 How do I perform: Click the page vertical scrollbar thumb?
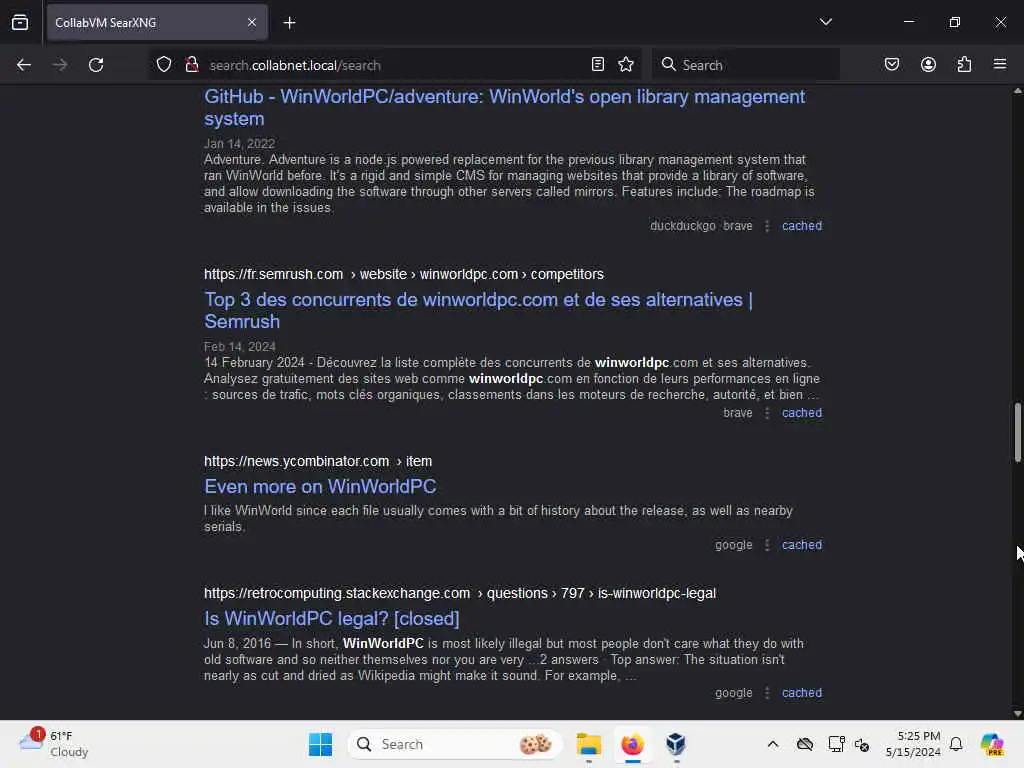pyautogui.click(x=1017, y=432)
